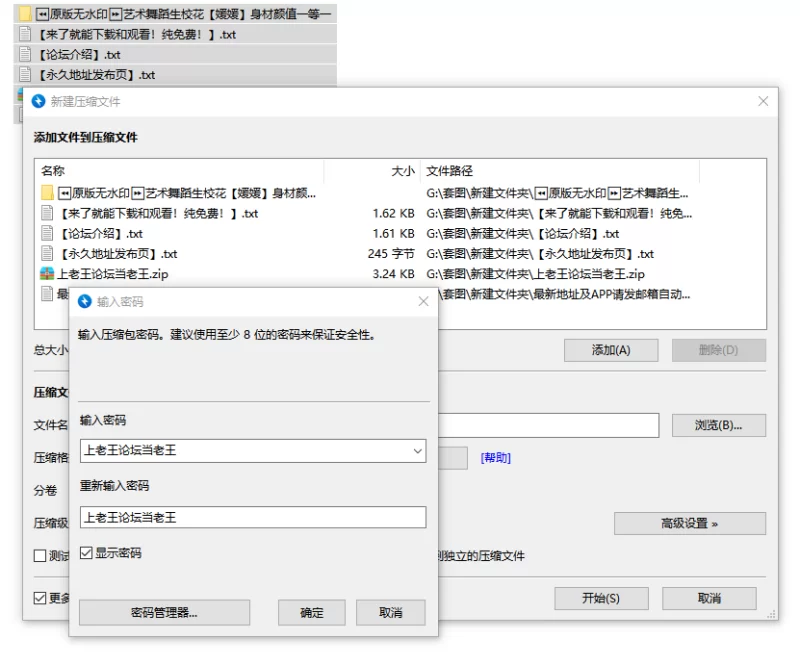Uncheck the 显示密码 checkbox
800x665 pixels.
tap(86, 553)
